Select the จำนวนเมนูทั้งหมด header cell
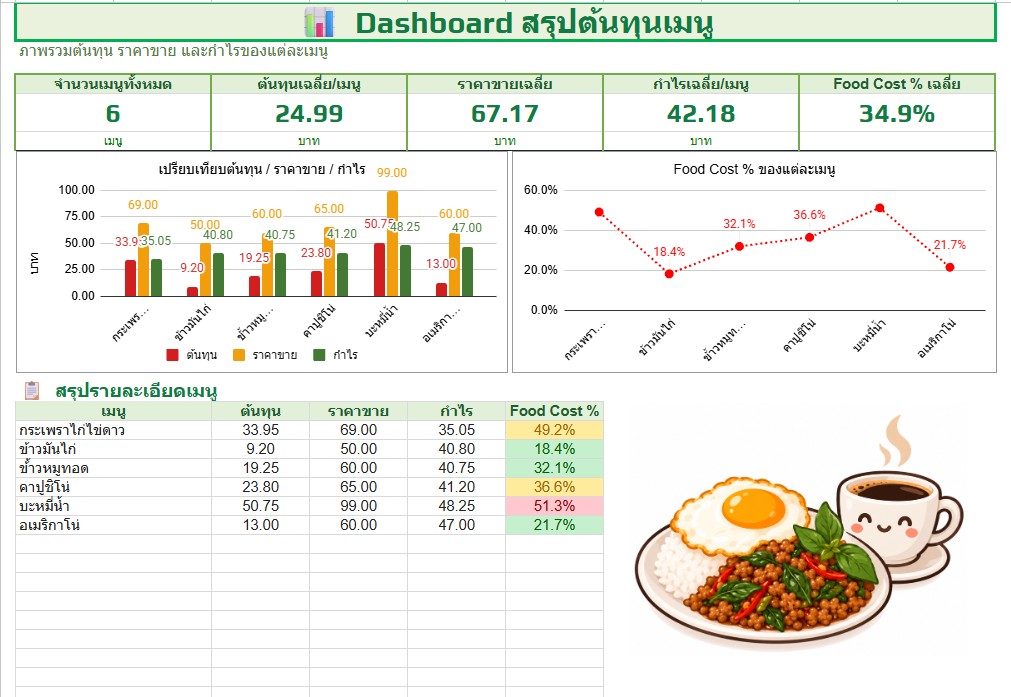Viewport: 1011px width, 697px height. click(x=113, y=84)
